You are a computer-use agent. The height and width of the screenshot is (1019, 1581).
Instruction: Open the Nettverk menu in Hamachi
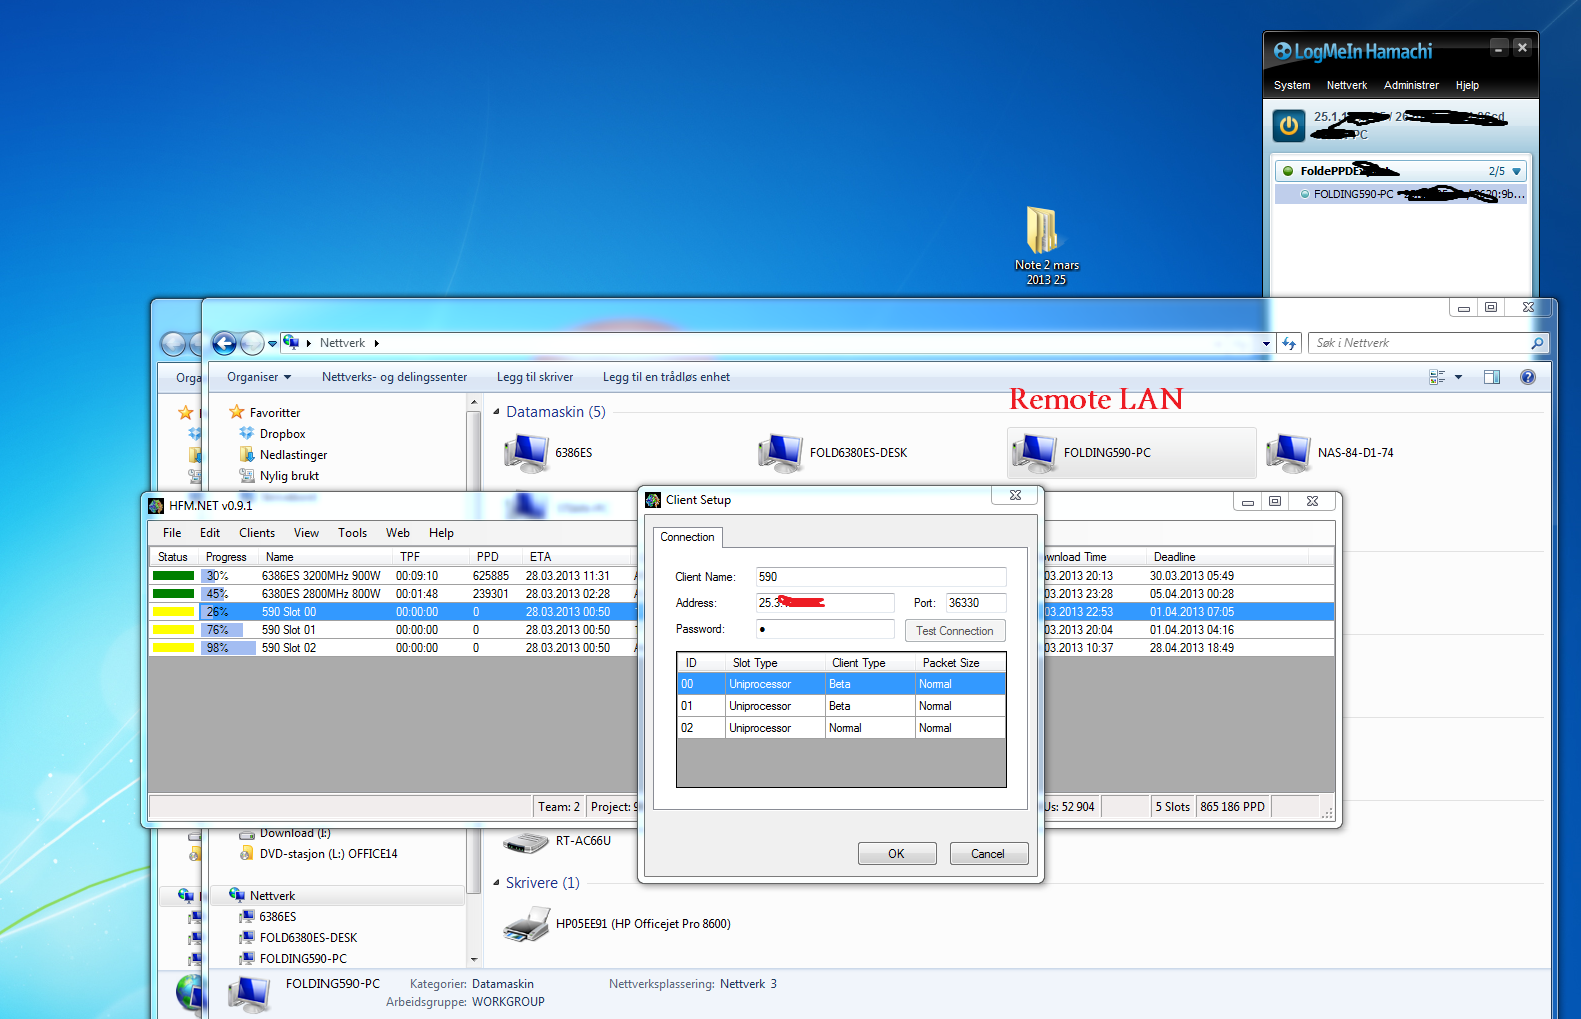click(1346, 86)
